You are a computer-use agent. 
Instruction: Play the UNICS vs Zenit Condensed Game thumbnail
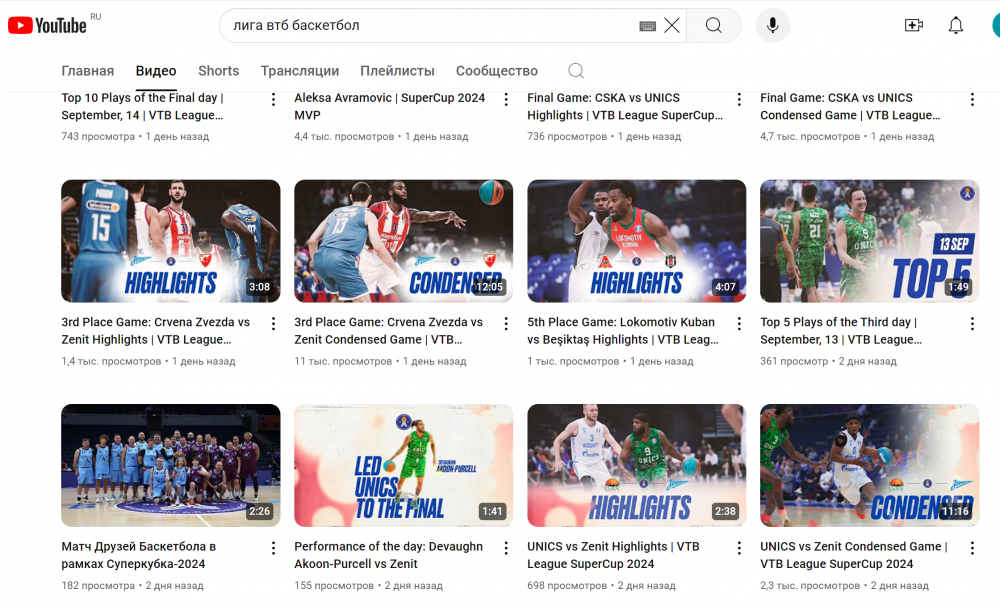(x=869, y=465)
